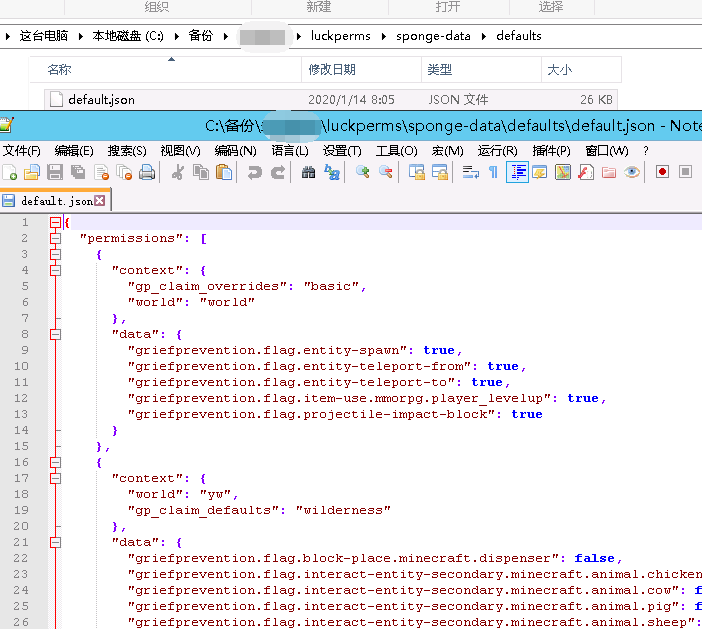
Task: Click the Cut scissors icon
Action: [177, 172]
